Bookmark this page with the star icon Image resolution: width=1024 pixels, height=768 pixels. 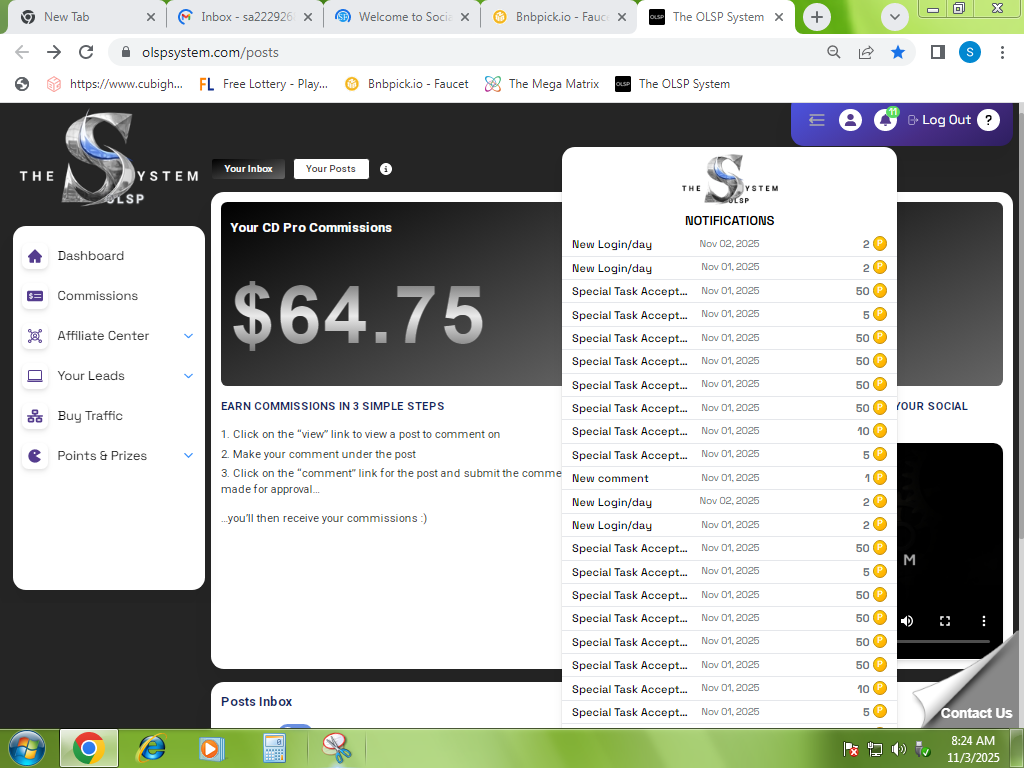click(898, 52)
